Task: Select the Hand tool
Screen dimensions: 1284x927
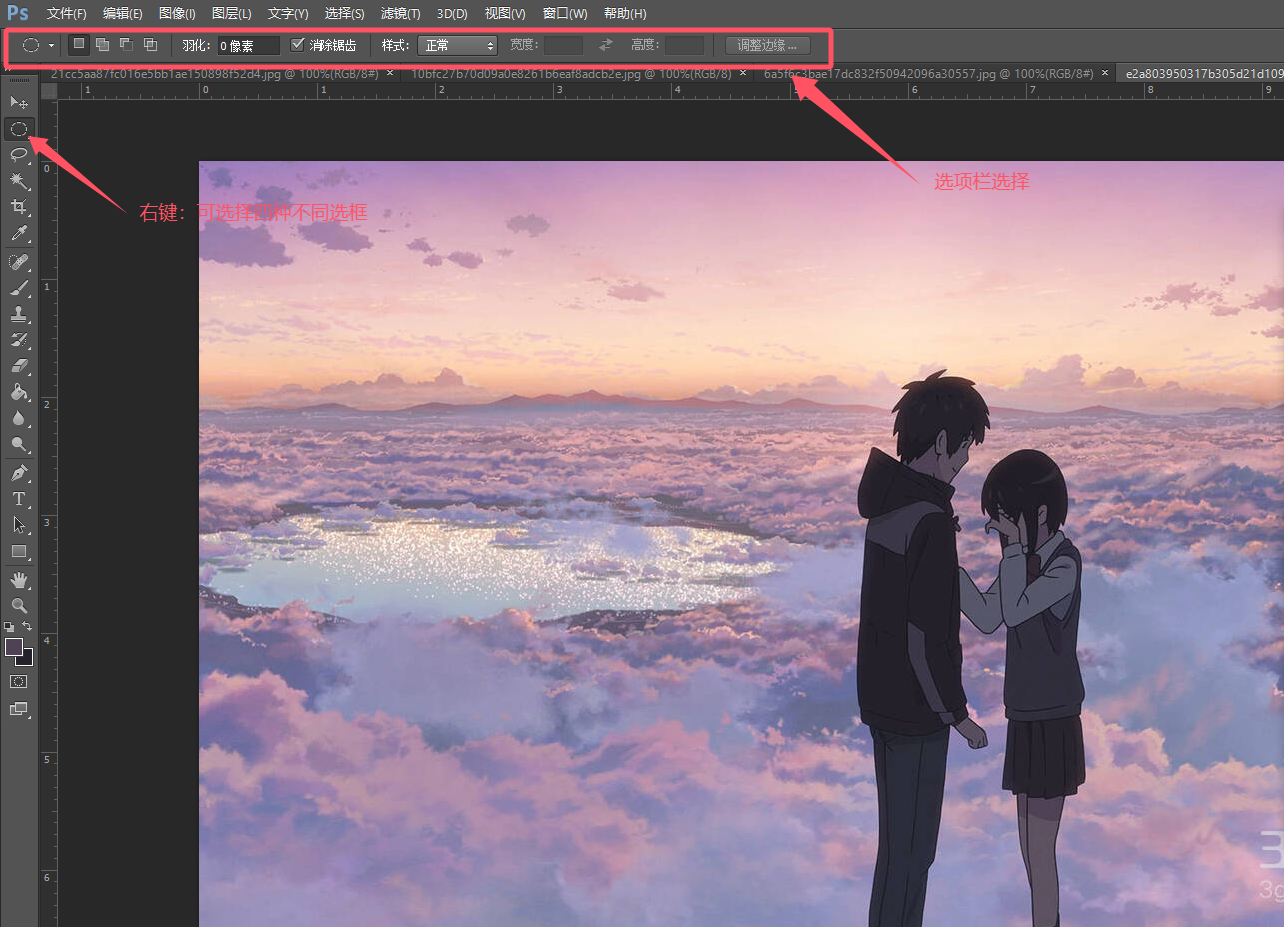Action: click(19, 579)
